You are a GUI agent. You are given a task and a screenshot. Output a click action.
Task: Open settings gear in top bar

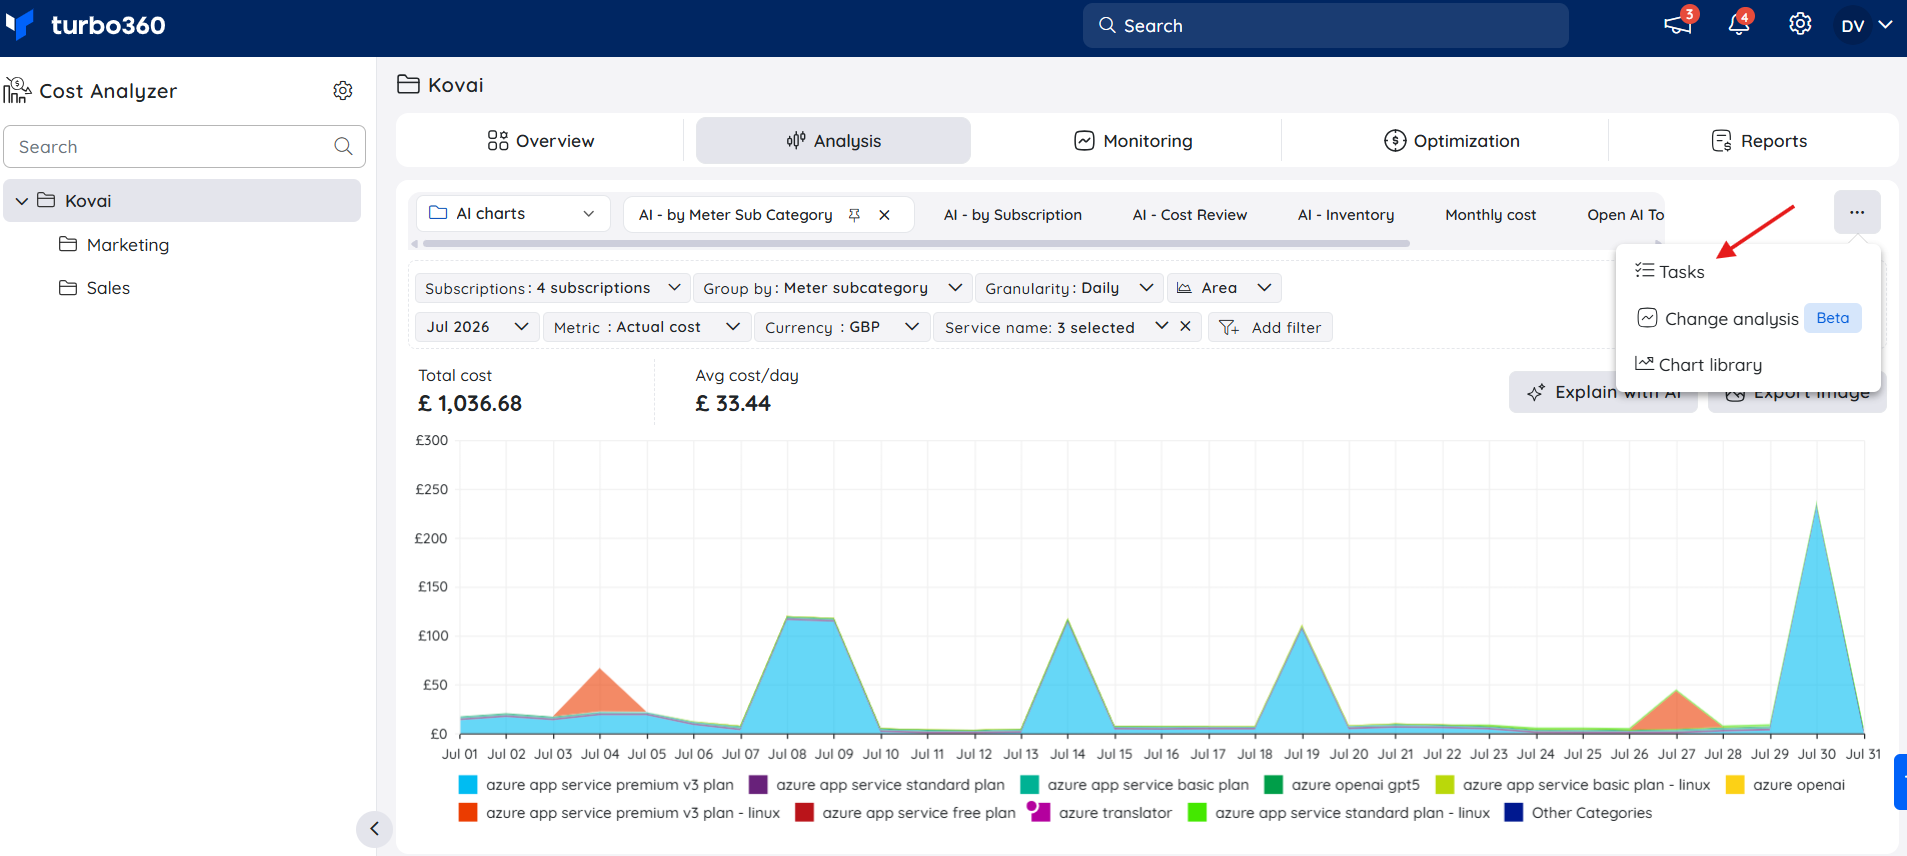click(x=1800, y=25)
